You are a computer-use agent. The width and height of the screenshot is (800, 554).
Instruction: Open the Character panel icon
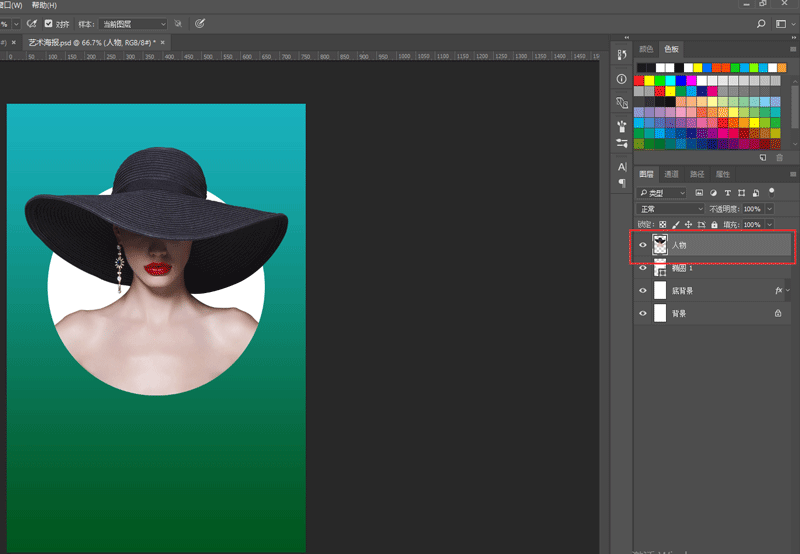click(x=622, y=167)
